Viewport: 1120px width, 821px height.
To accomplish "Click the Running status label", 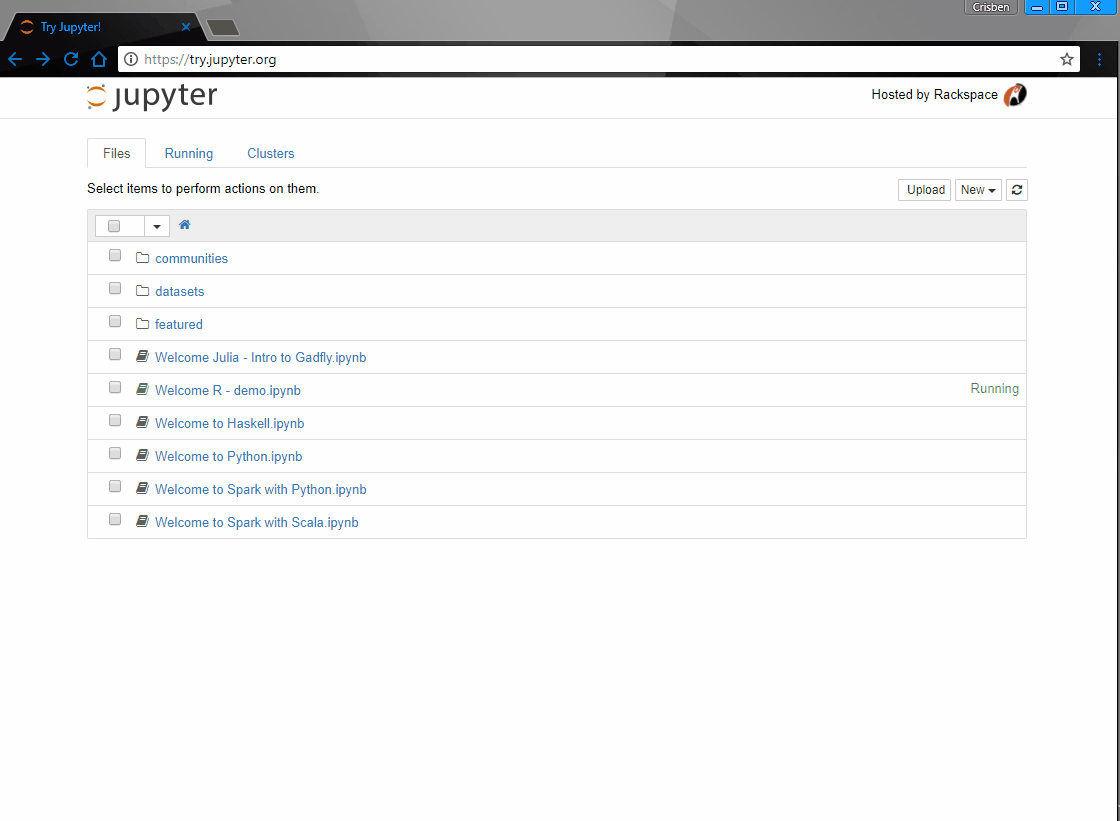I will pos(994,389).
